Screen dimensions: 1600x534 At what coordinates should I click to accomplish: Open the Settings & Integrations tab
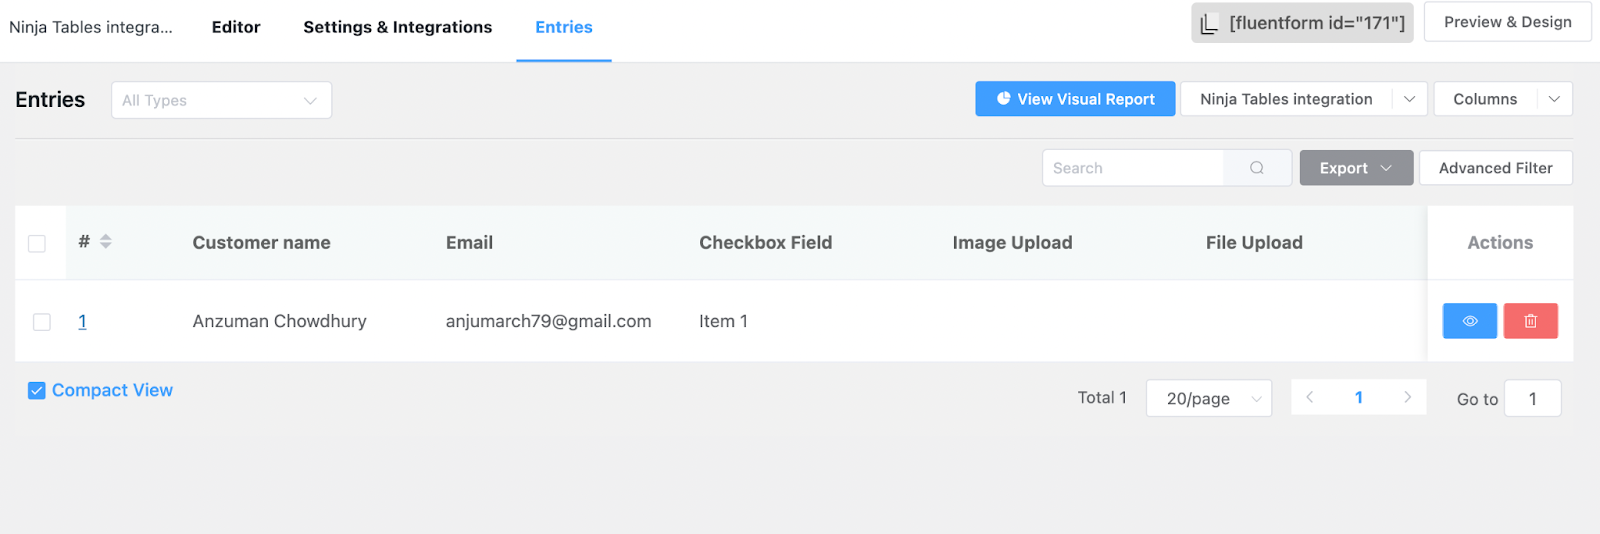pyautogui.click(x=398, y=27)
